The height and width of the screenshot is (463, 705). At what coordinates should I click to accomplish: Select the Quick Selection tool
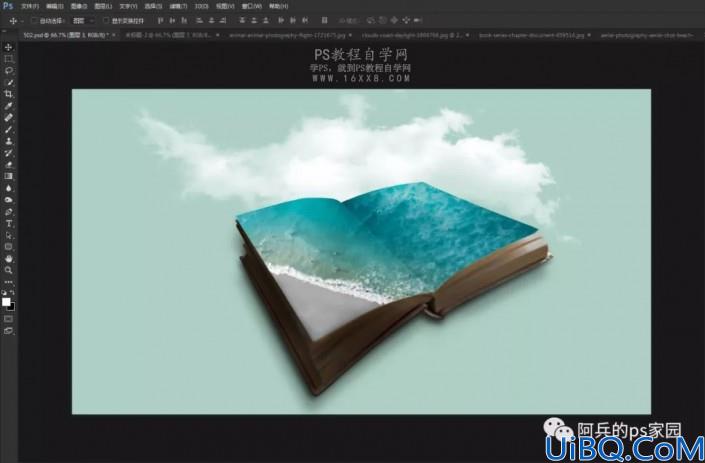pos(8,82)
